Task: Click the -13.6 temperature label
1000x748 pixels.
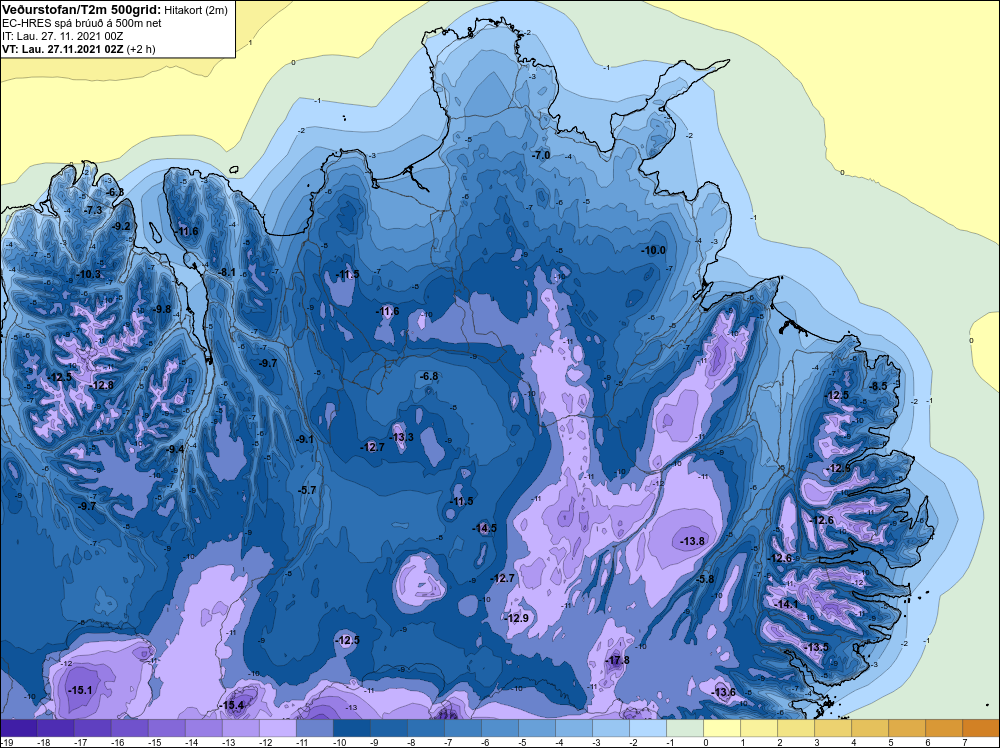Action: pos(724,693)
